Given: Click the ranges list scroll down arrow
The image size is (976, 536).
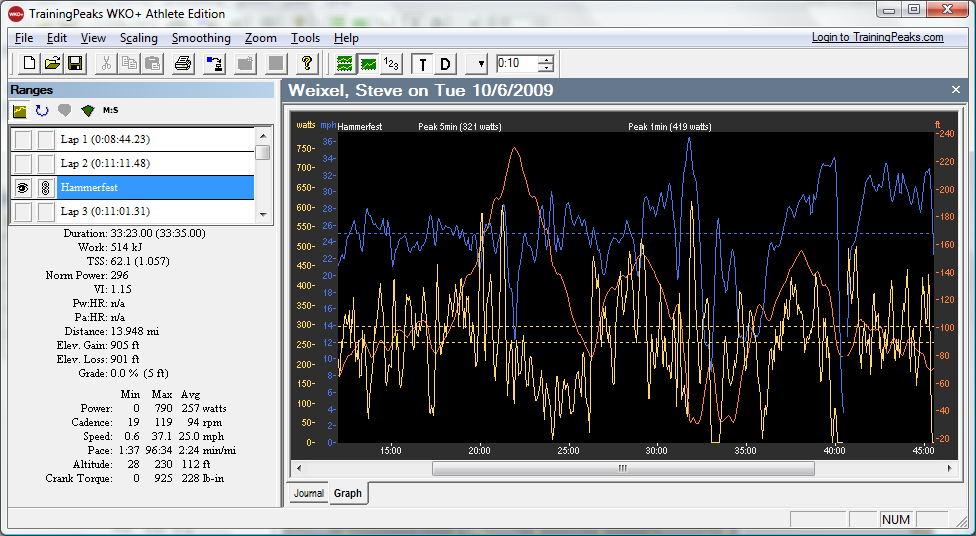Looking at the screenshot, I should [x=263, y=215].
